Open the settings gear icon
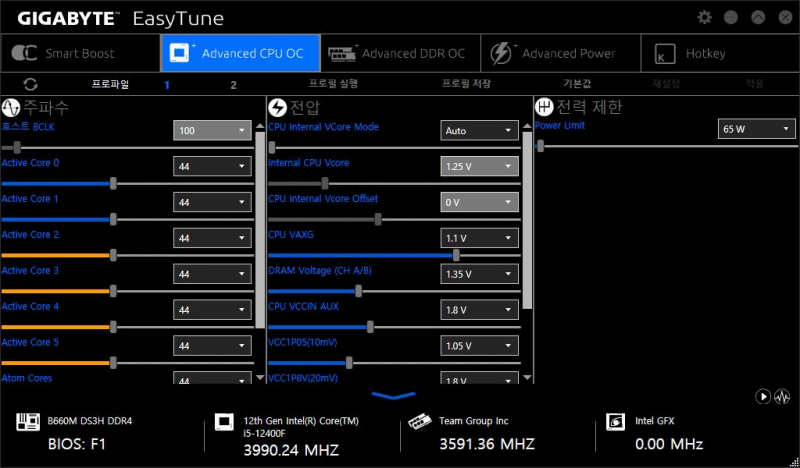 pyautogui.click(x=705, y=17)
